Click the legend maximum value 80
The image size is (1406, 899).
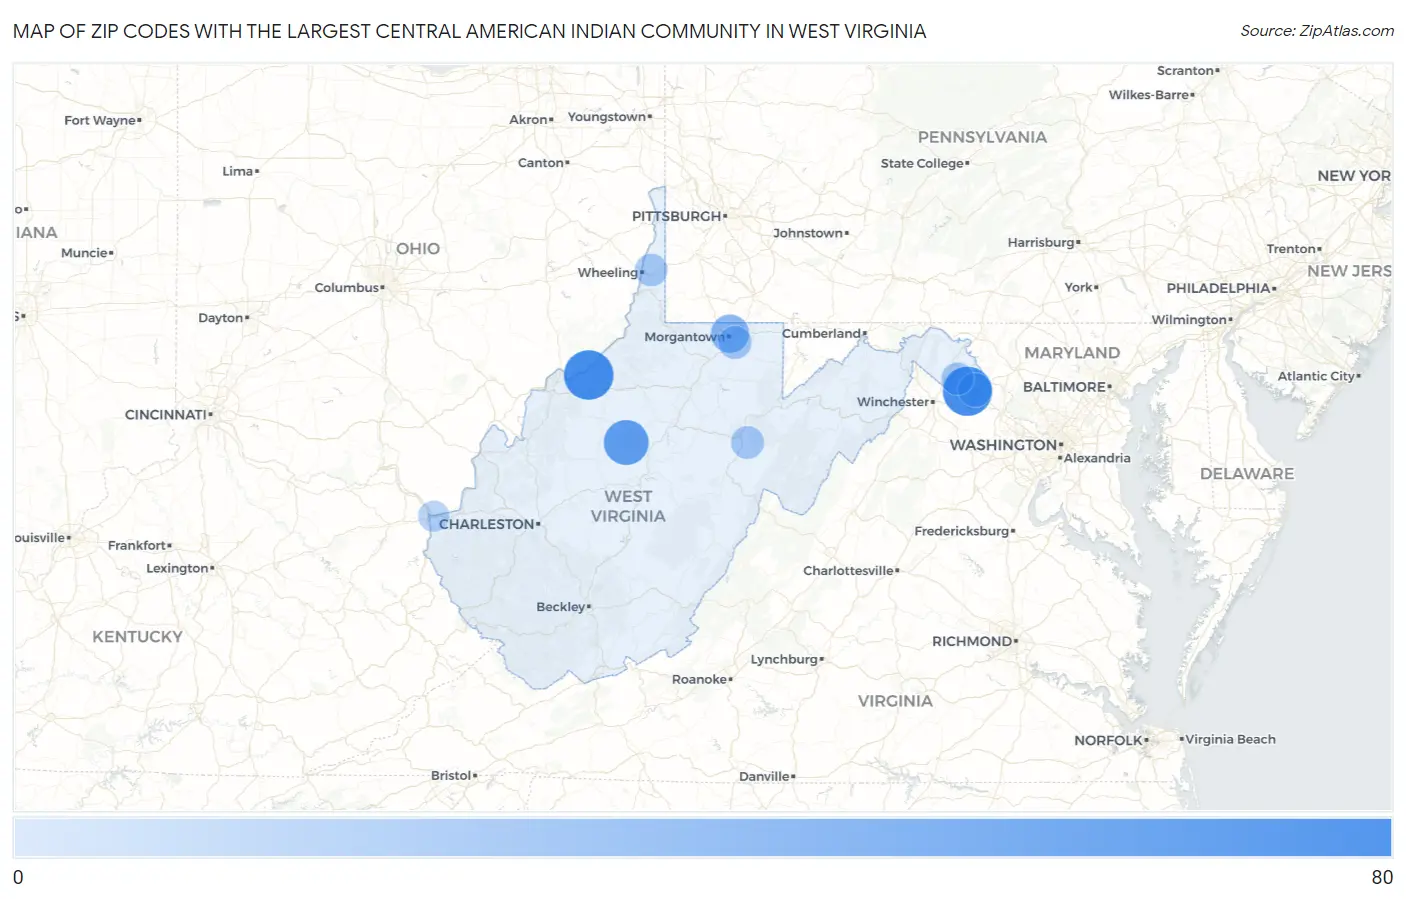(x=1382, y=877)
